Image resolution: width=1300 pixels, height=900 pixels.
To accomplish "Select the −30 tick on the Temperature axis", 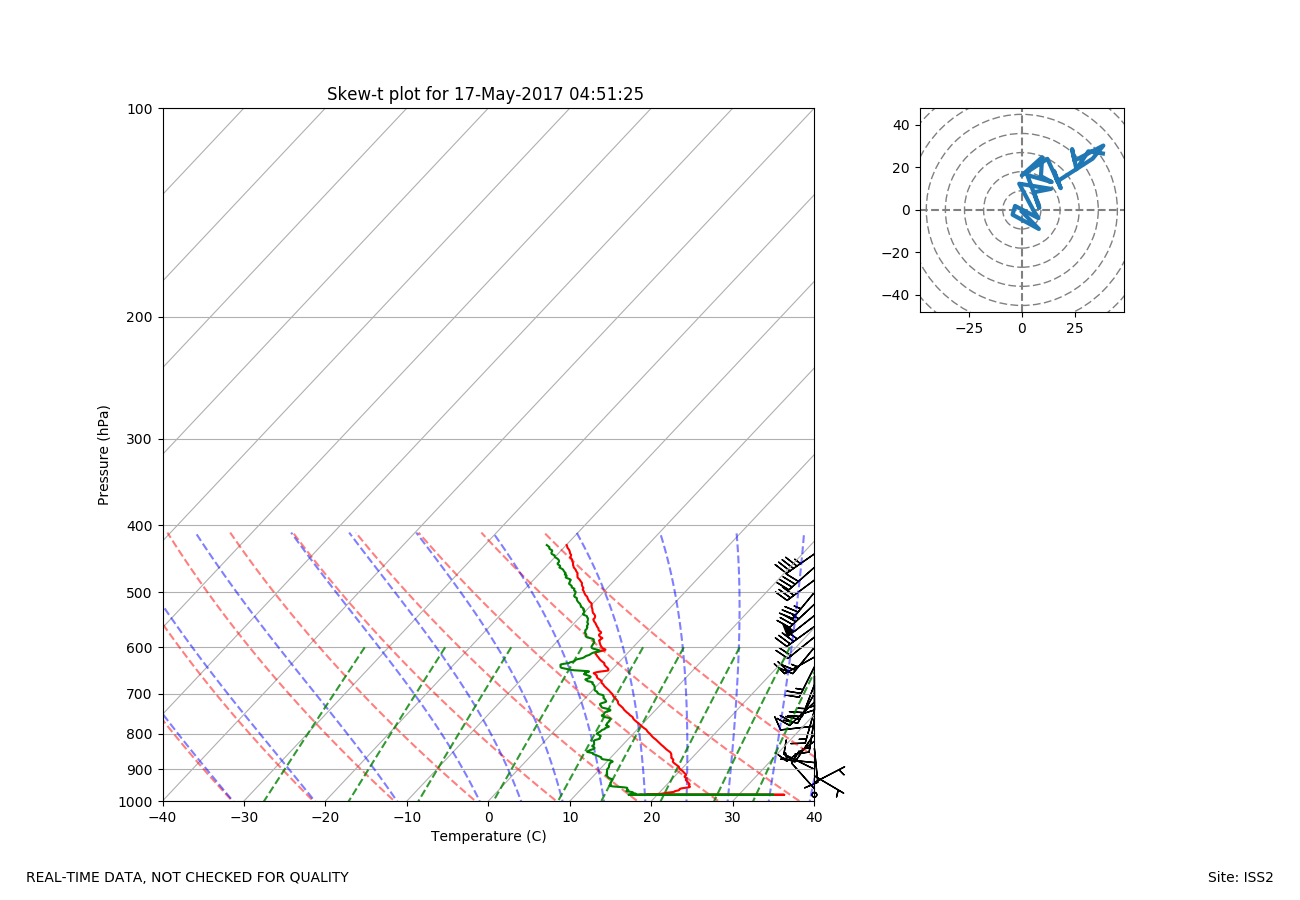I will pos(244,818).
